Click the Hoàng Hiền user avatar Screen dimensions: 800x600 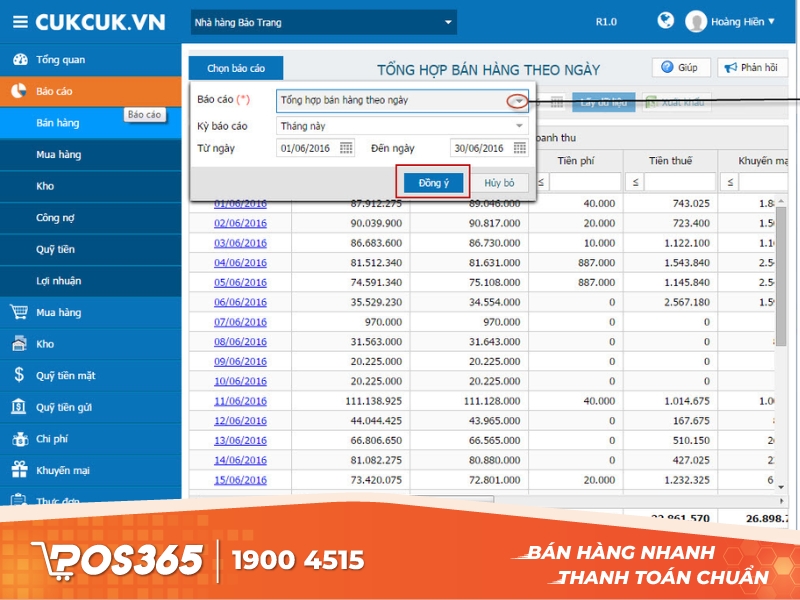pos(695,21)
